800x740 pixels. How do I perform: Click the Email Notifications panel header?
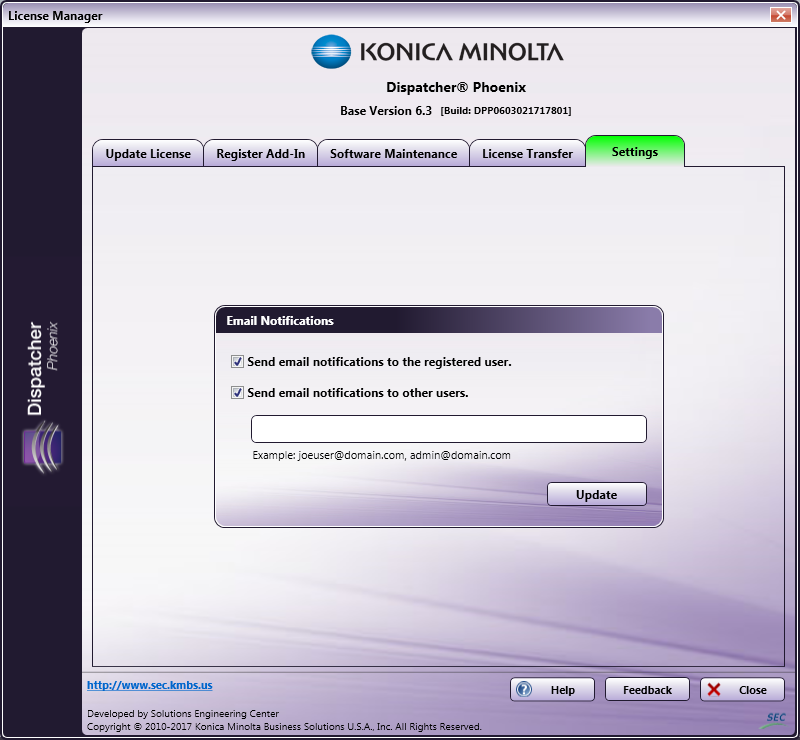(x=439, y=320)
